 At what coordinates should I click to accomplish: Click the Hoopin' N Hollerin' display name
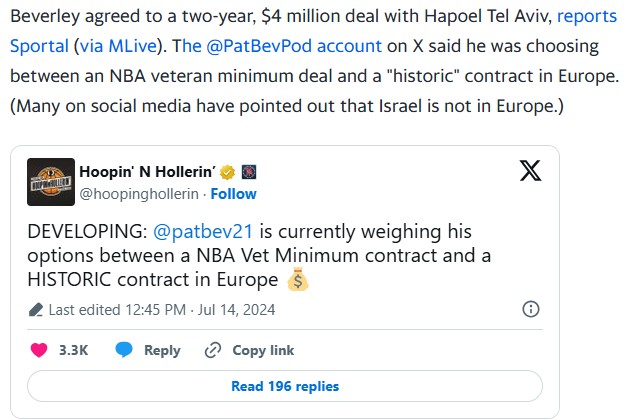tap(147, 172)
